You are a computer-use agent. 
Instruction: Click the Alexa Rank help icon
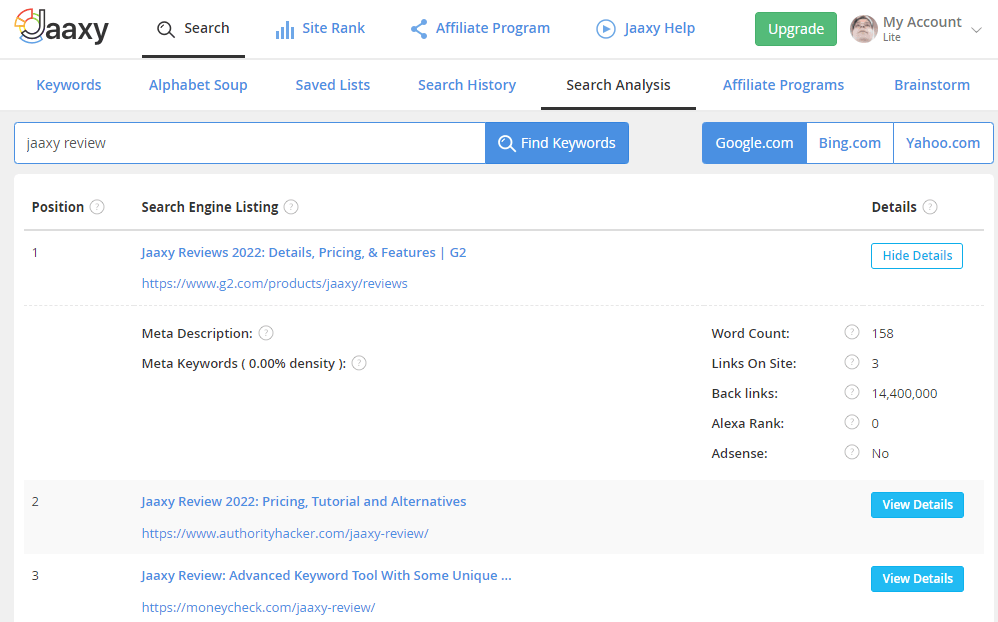coord(852,421)
